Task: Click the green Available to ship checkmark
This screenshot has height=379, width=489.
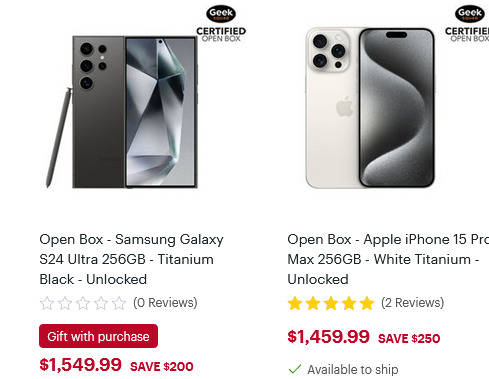Action: point(295,369)
